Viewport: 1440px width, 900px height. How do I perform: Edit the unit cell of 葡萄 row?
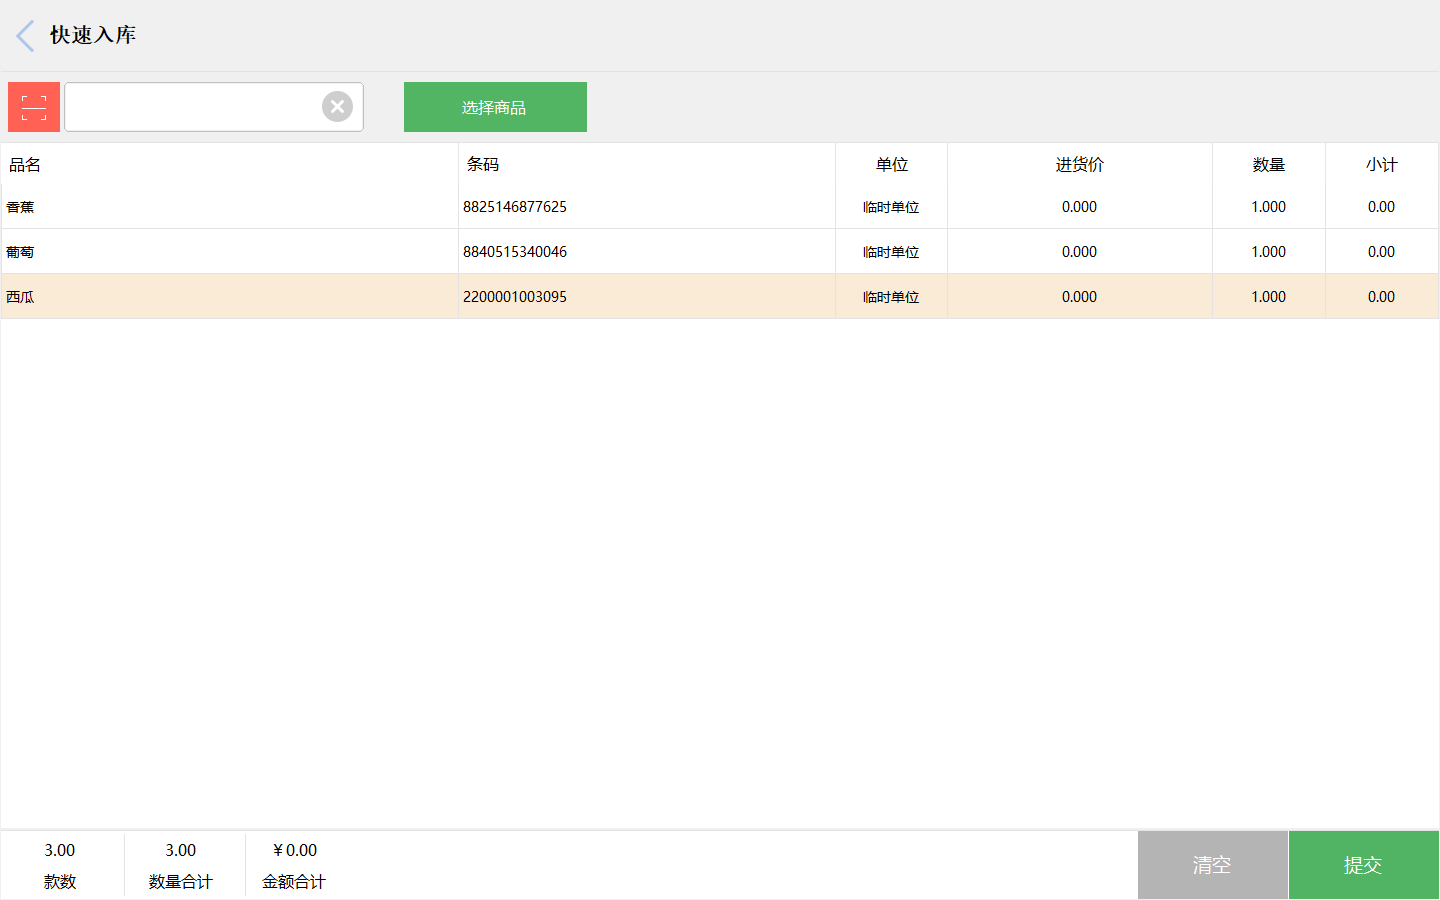click(x=891, y=252)
